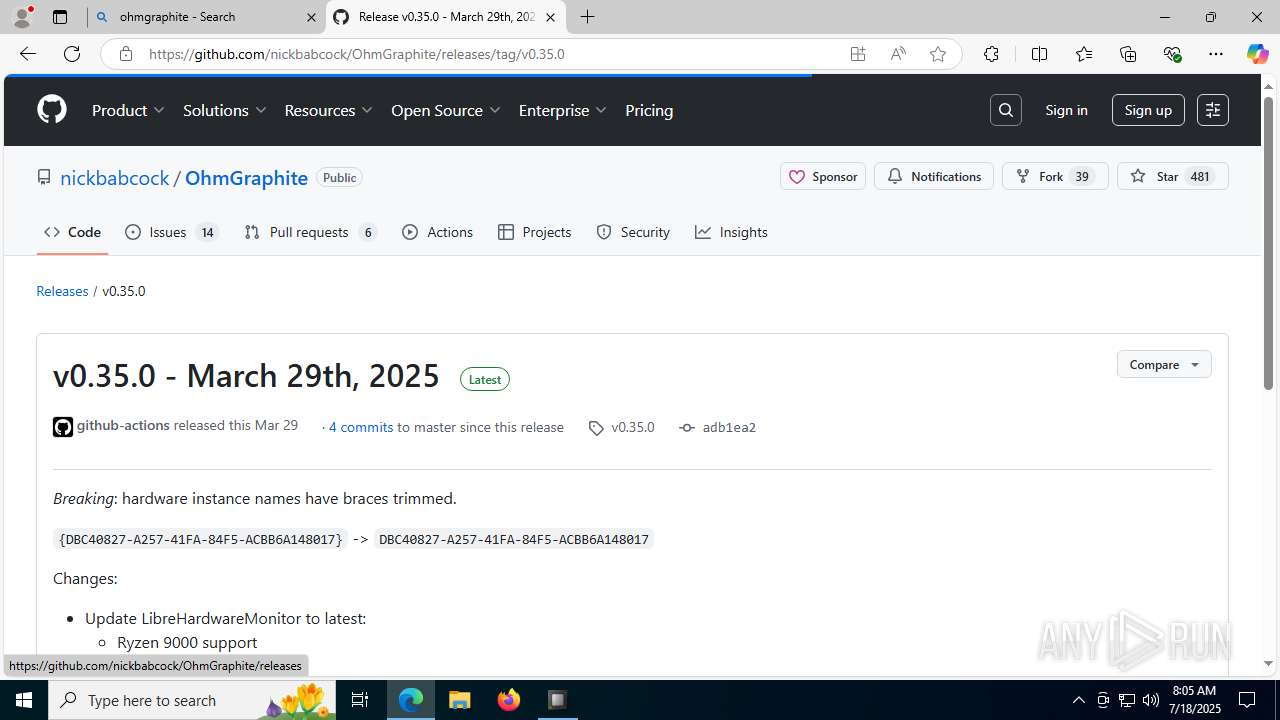Open the Projects repository tab
This screenshot has height=720, width=1280.
click(x=534, y=232)
